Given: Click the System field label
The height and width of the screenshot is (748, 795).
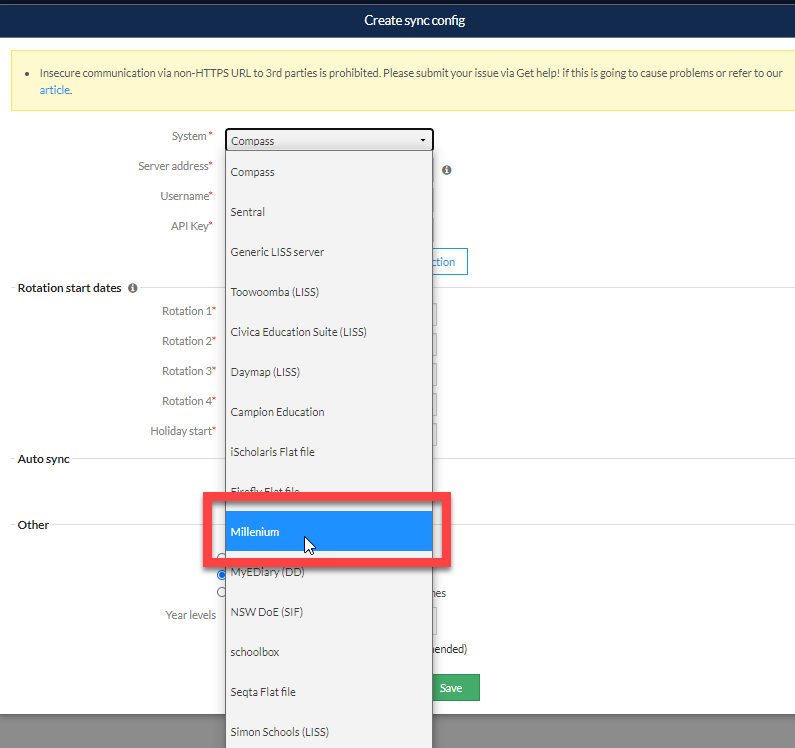Looking at the screenshot, I should (191, 136).
